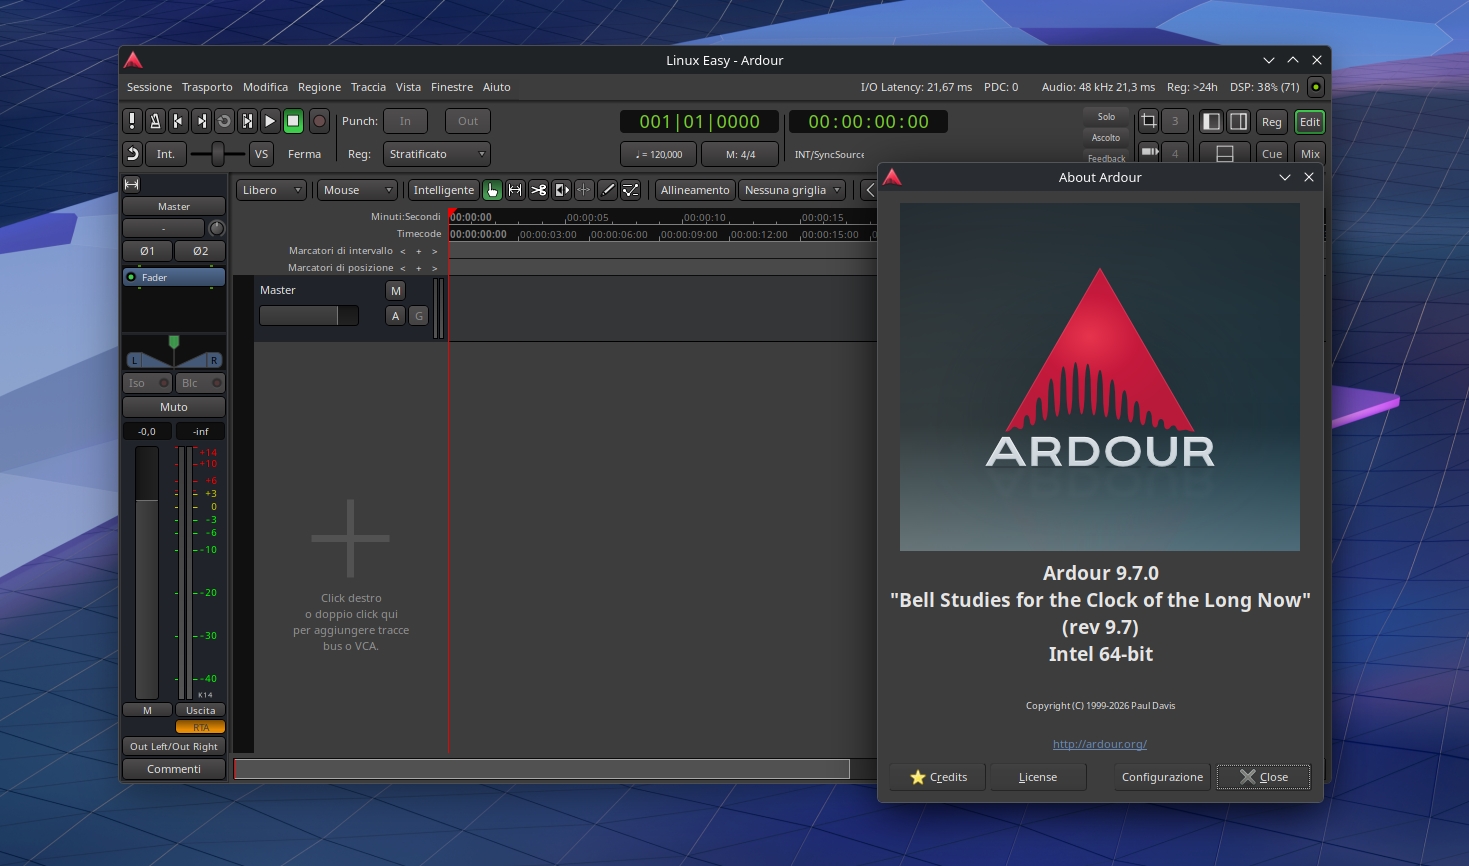1469x866 pixels.
Task: Click the Commenti button on Master strip
Action: (x=174, y=769)
